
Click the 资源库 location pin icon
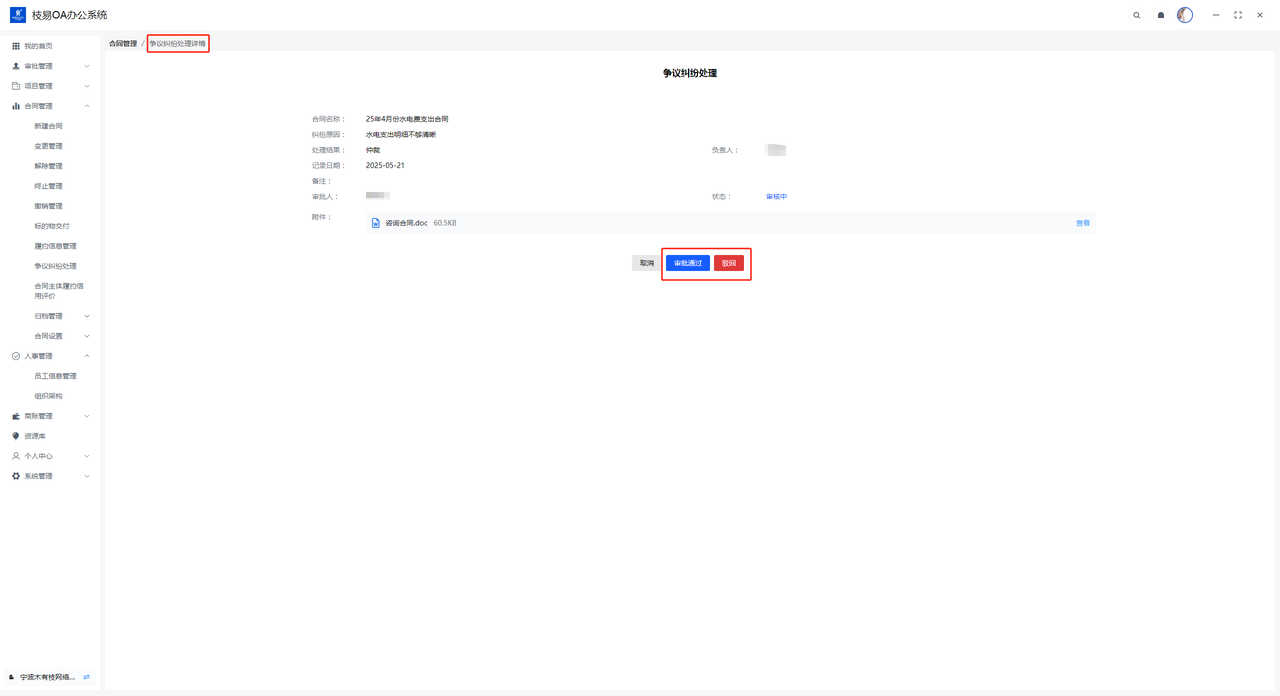[16, 436]
